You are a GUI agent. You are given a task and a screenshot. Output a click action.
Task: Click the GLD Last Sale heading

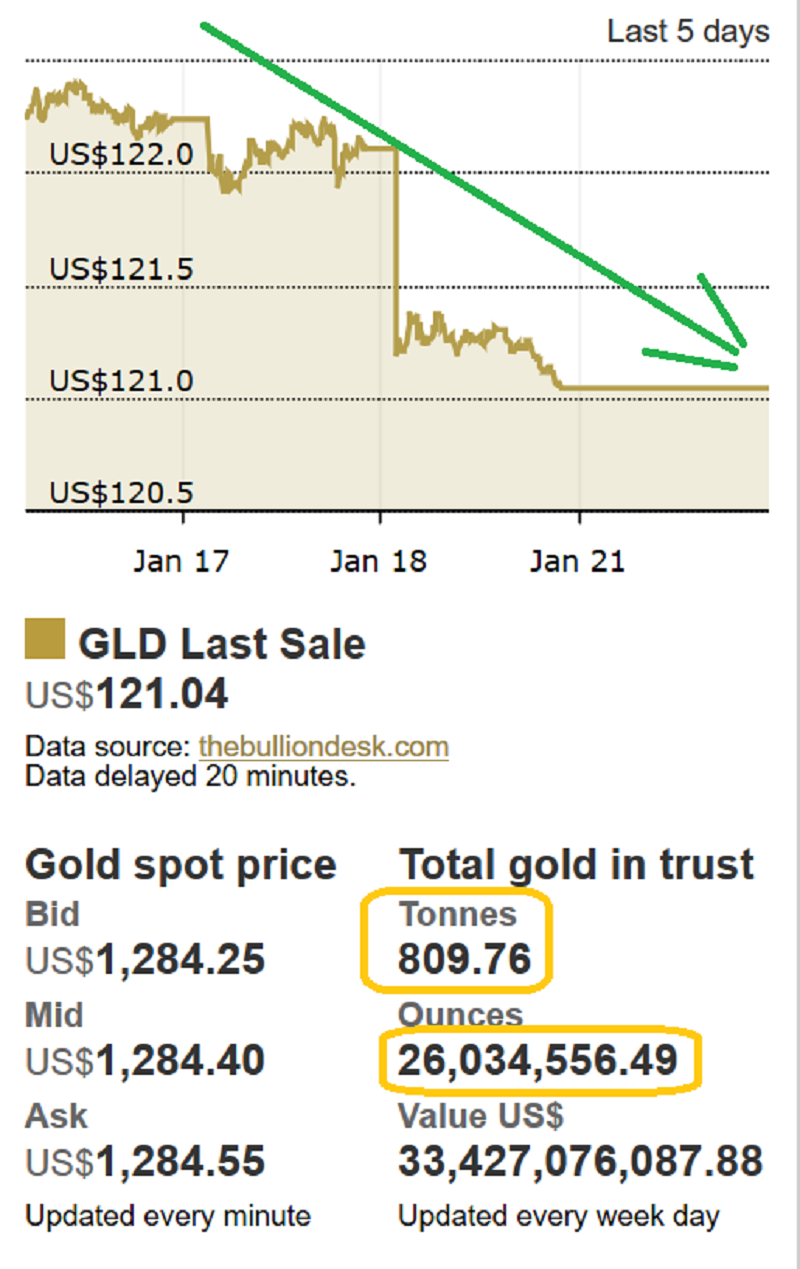point(222,644)
